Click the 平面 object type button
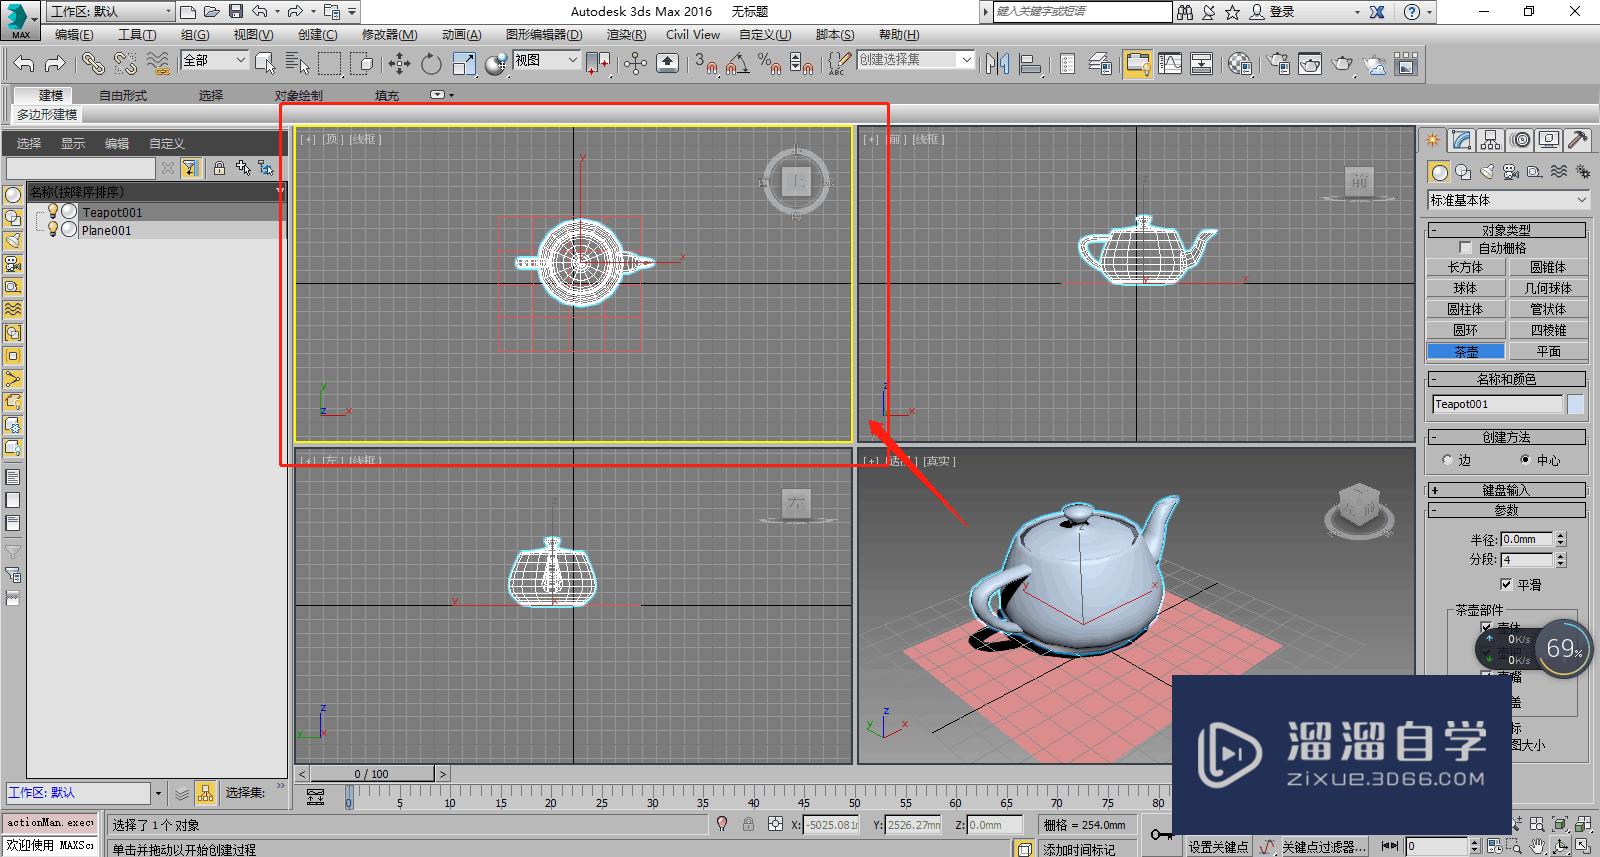 (1548, 351)
